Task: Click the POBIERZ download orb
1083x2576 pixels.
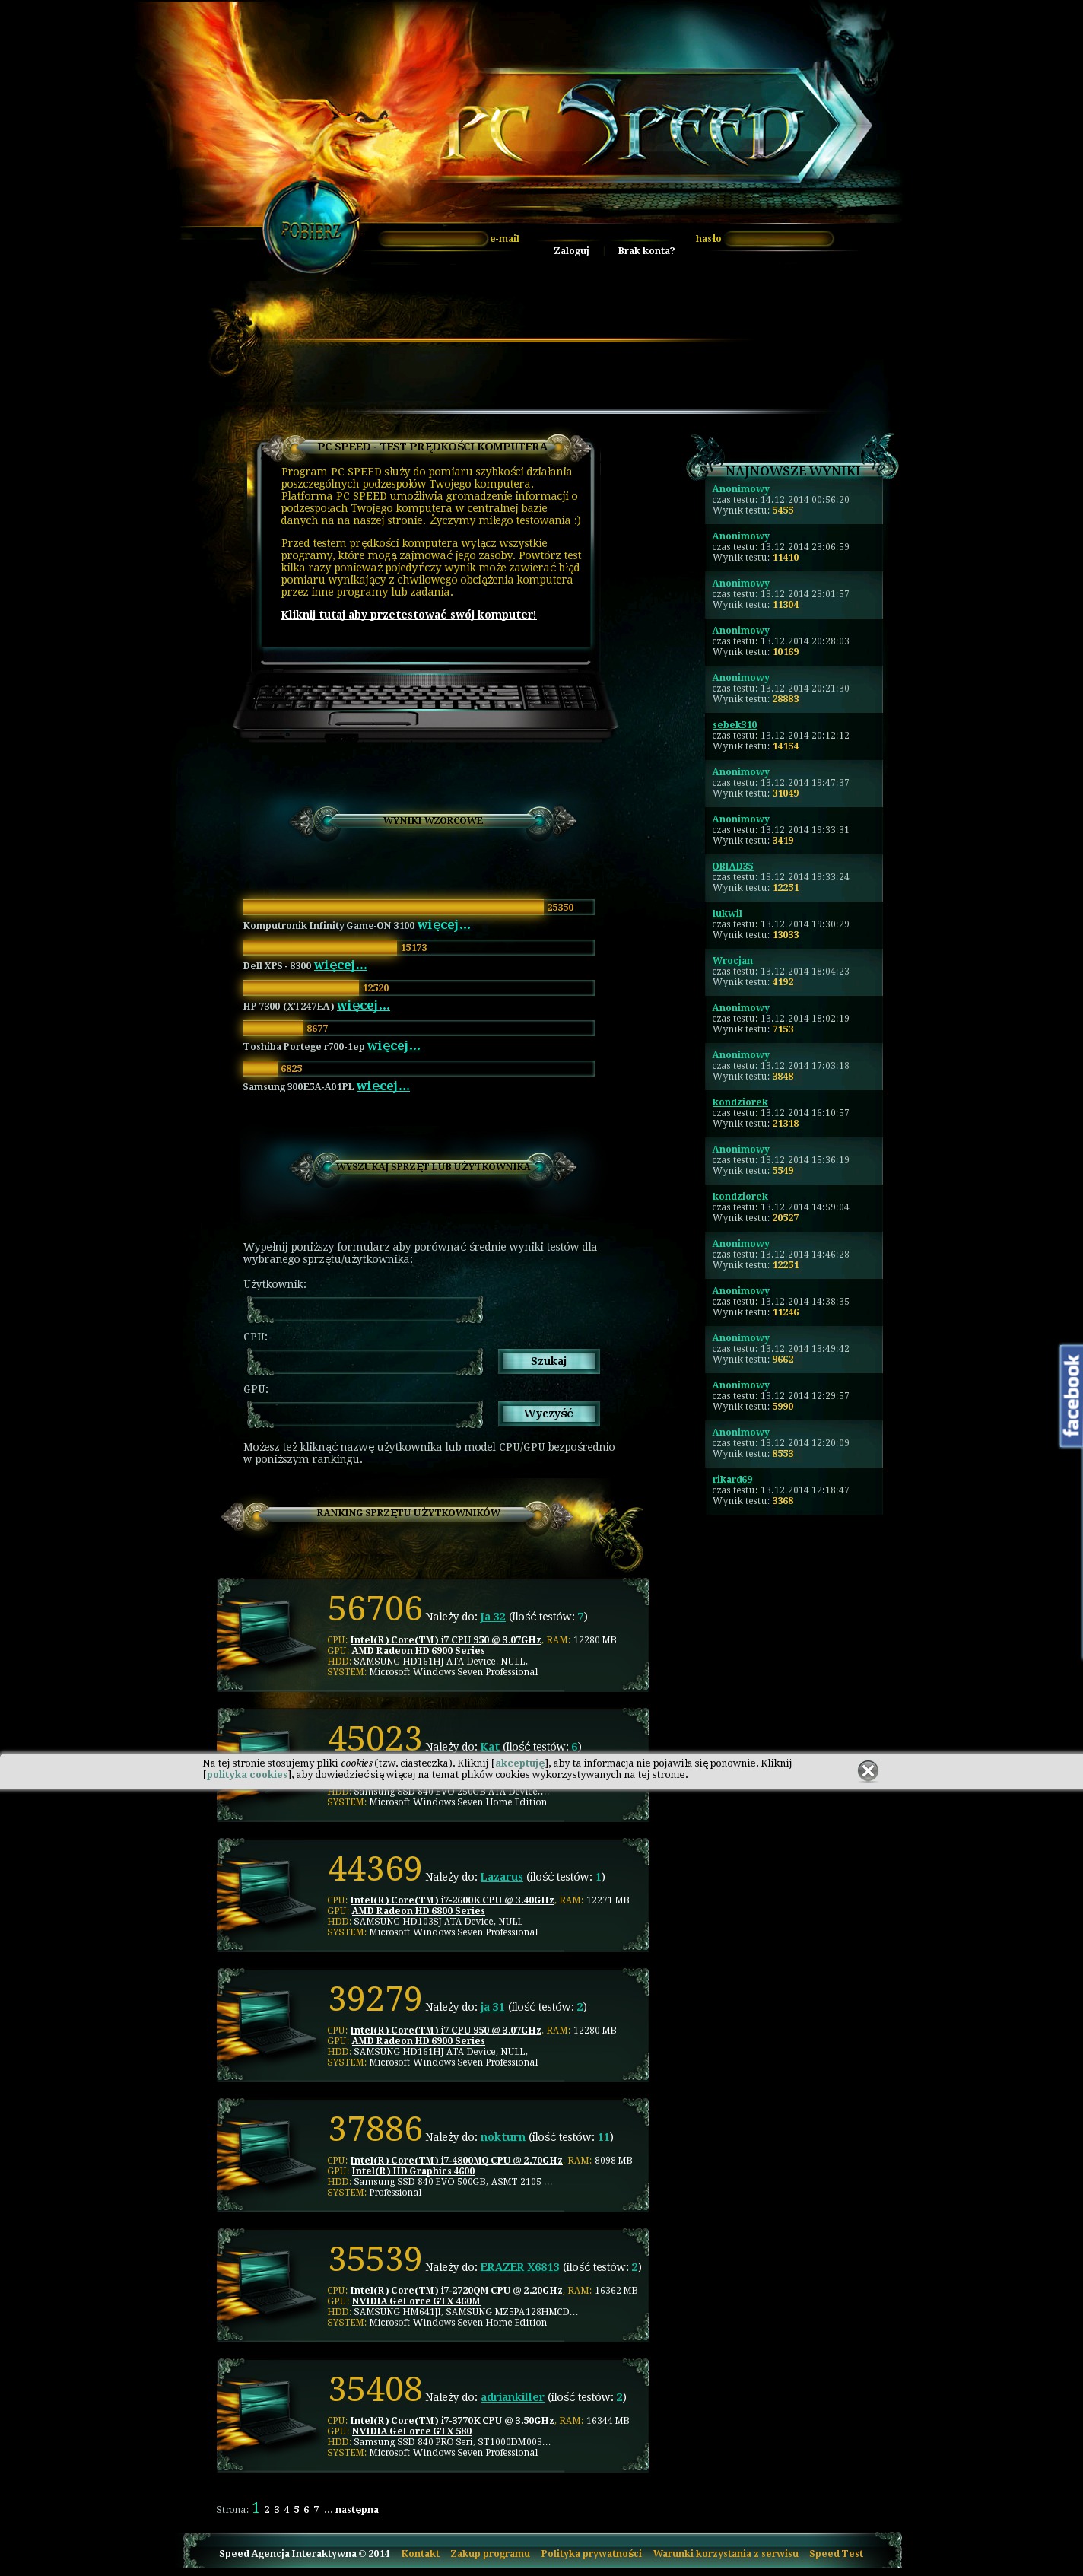Action: pyautogui.click(x=311, y=230)
